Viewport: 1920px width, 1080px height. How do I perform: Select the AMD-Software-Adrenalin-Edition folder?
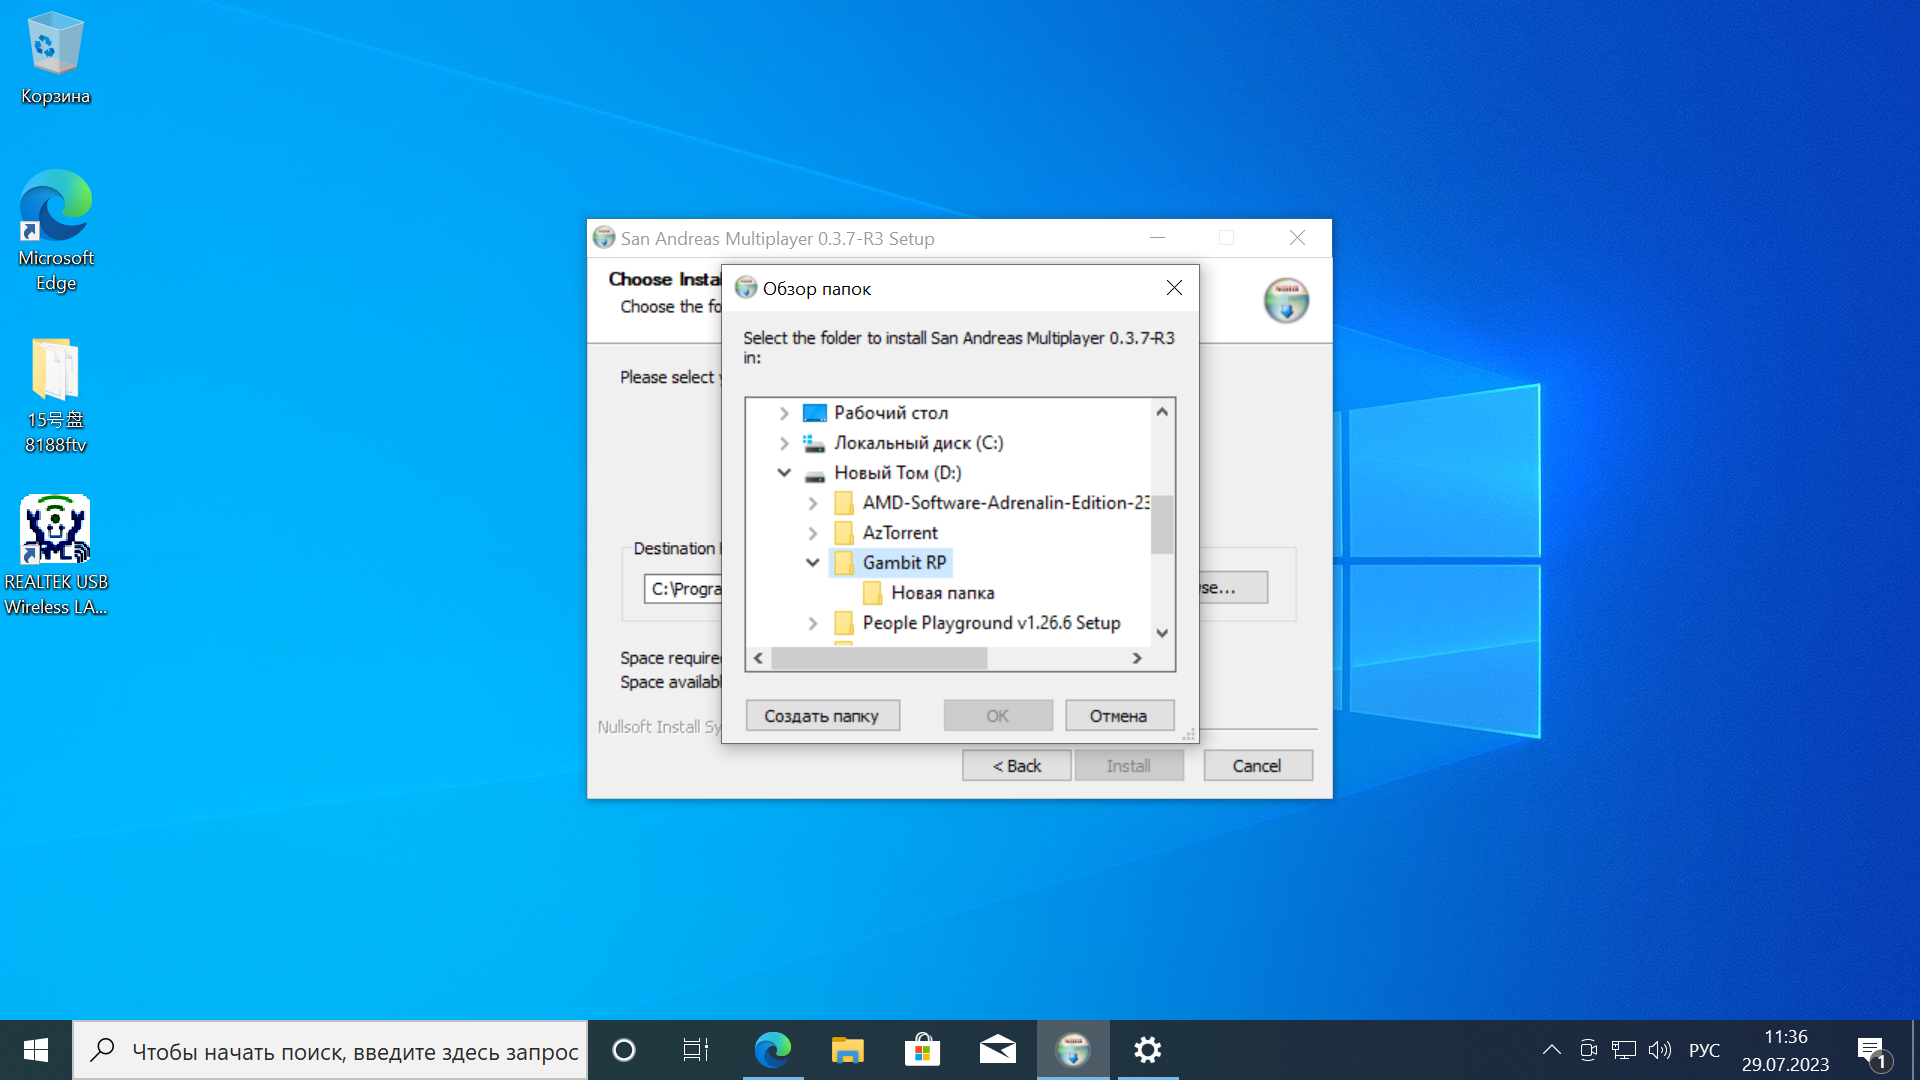click(x=1005, y=503)
